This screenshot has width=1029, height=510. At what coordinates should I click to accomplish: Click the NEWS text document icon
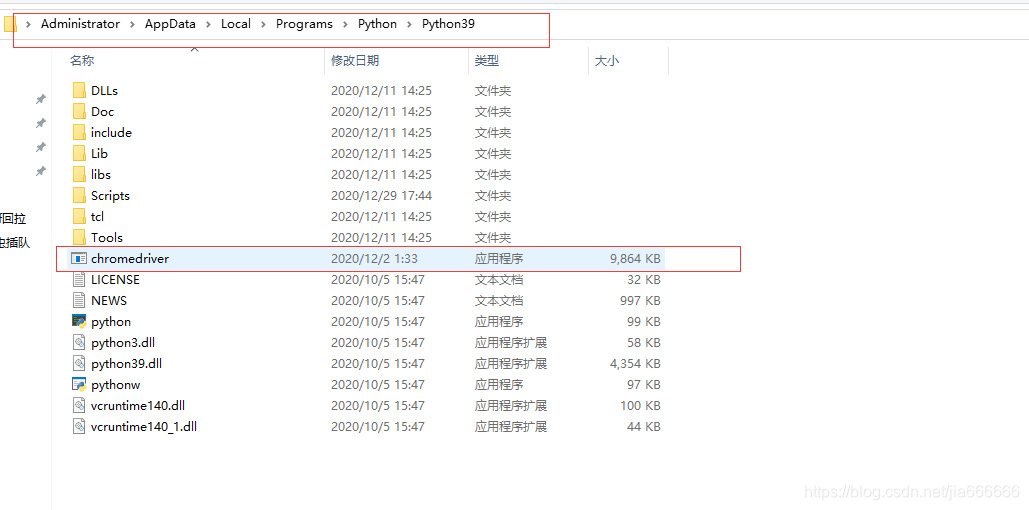(x=79, y=301)
